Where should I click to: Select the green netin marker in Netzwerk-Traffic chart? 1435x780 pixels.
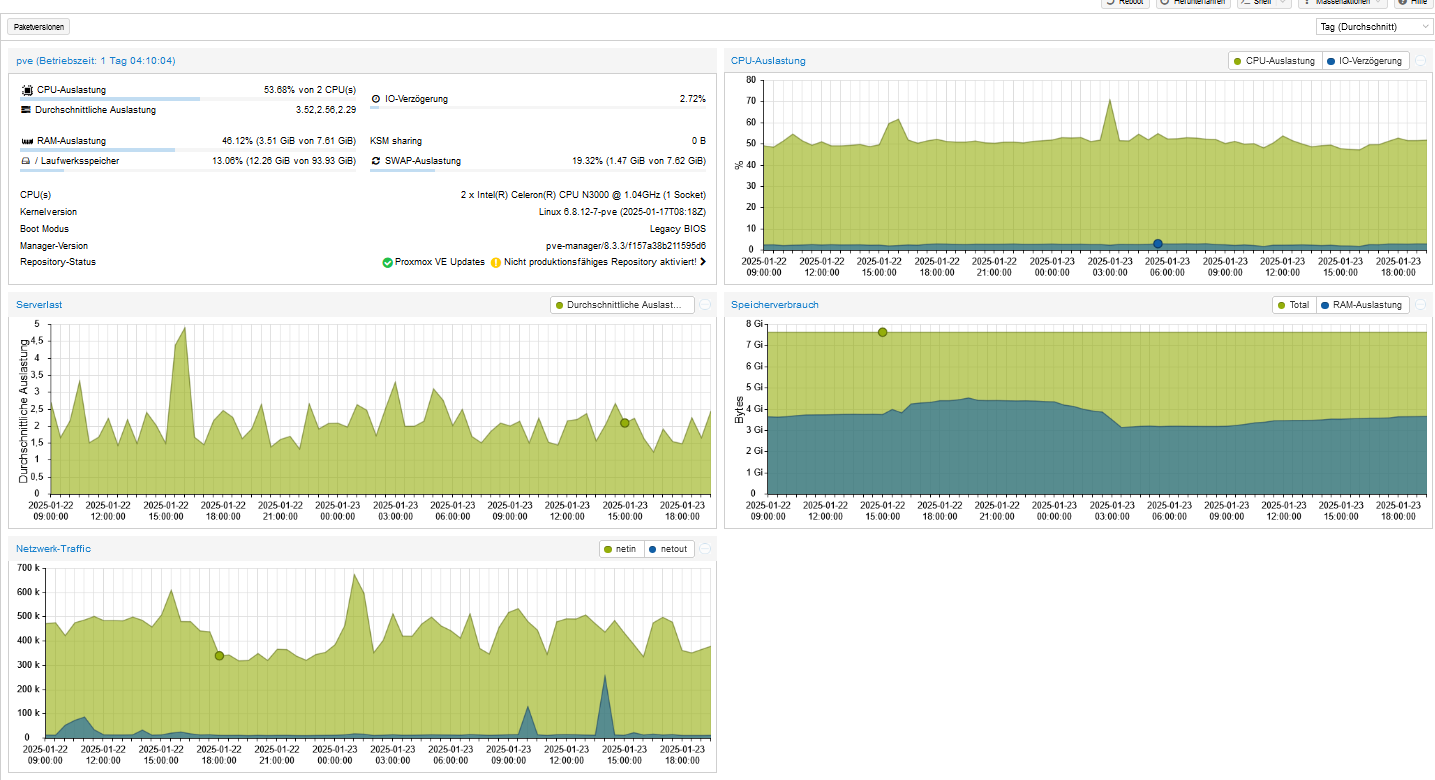[219, 656]
